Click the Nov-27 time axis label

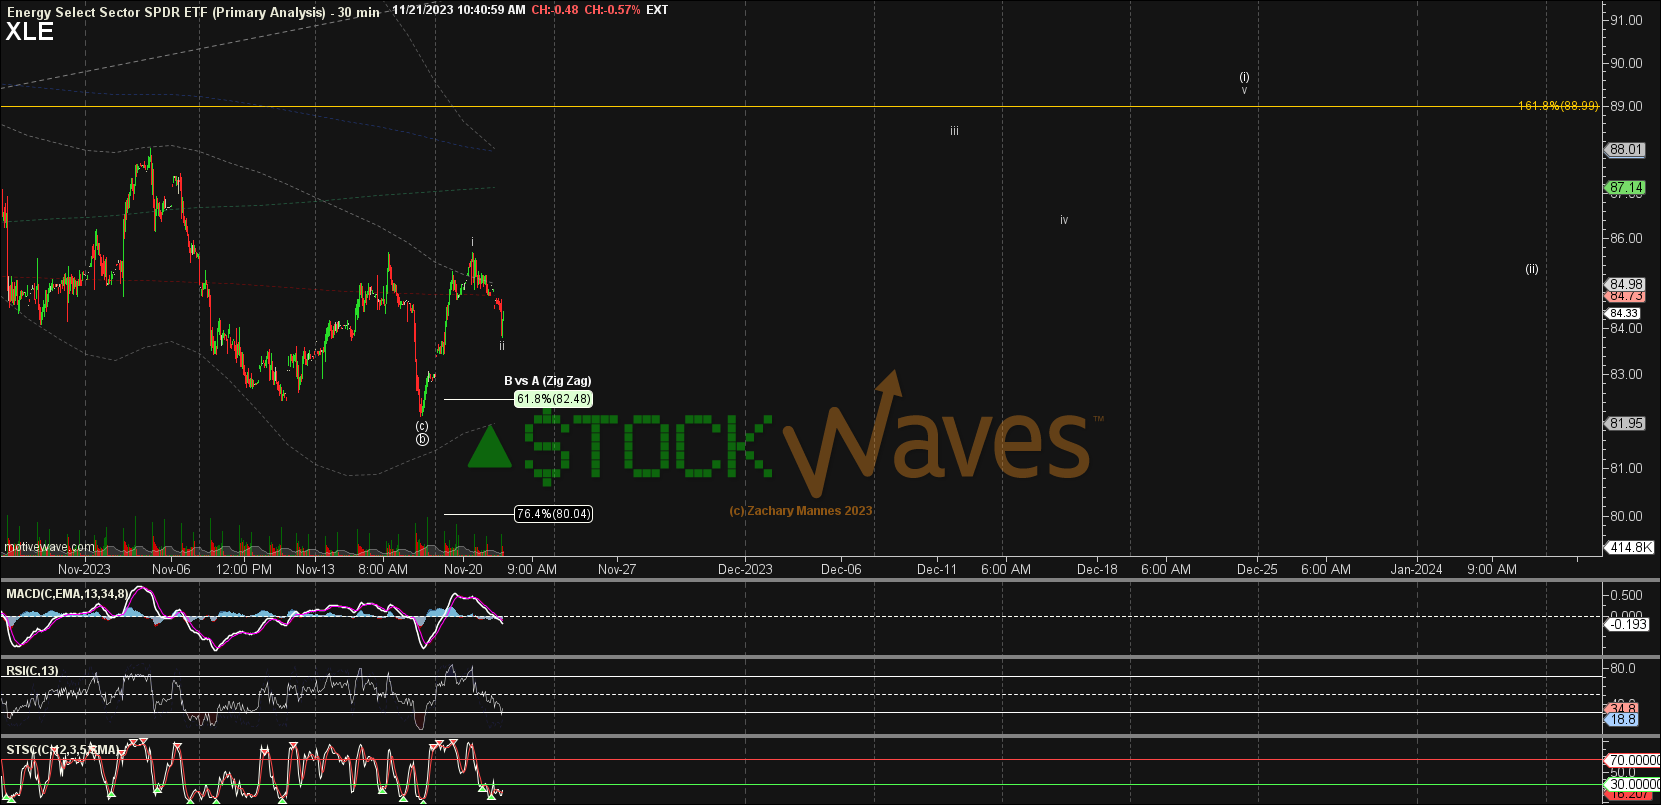coord(617,569)
